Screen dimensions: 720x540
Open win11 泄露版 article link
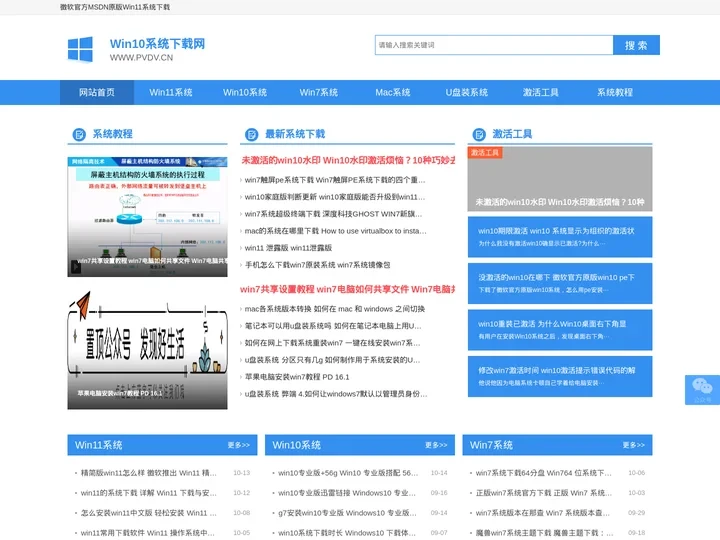[x=288, y=248]
